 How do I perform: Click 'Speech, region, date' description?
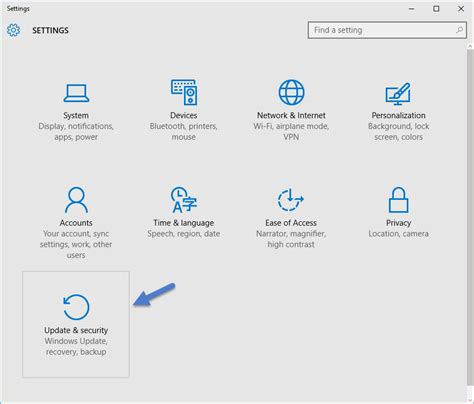[184, 234]
